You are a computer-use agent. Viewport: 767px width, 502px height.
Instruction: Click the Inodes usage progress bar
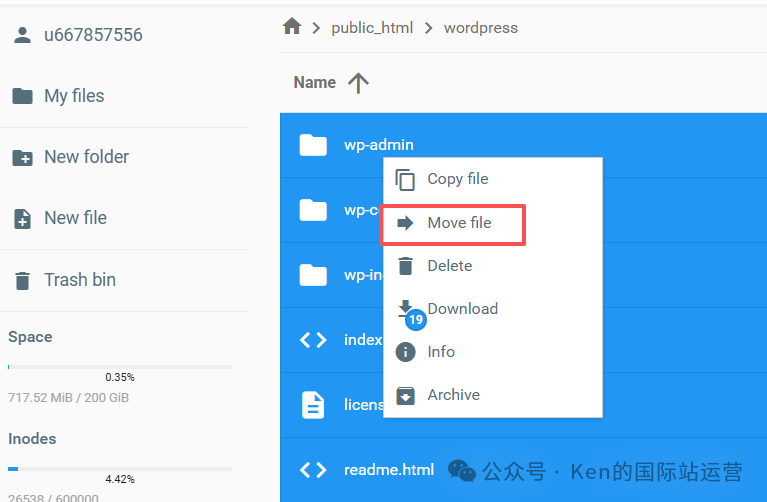[120, 469]
